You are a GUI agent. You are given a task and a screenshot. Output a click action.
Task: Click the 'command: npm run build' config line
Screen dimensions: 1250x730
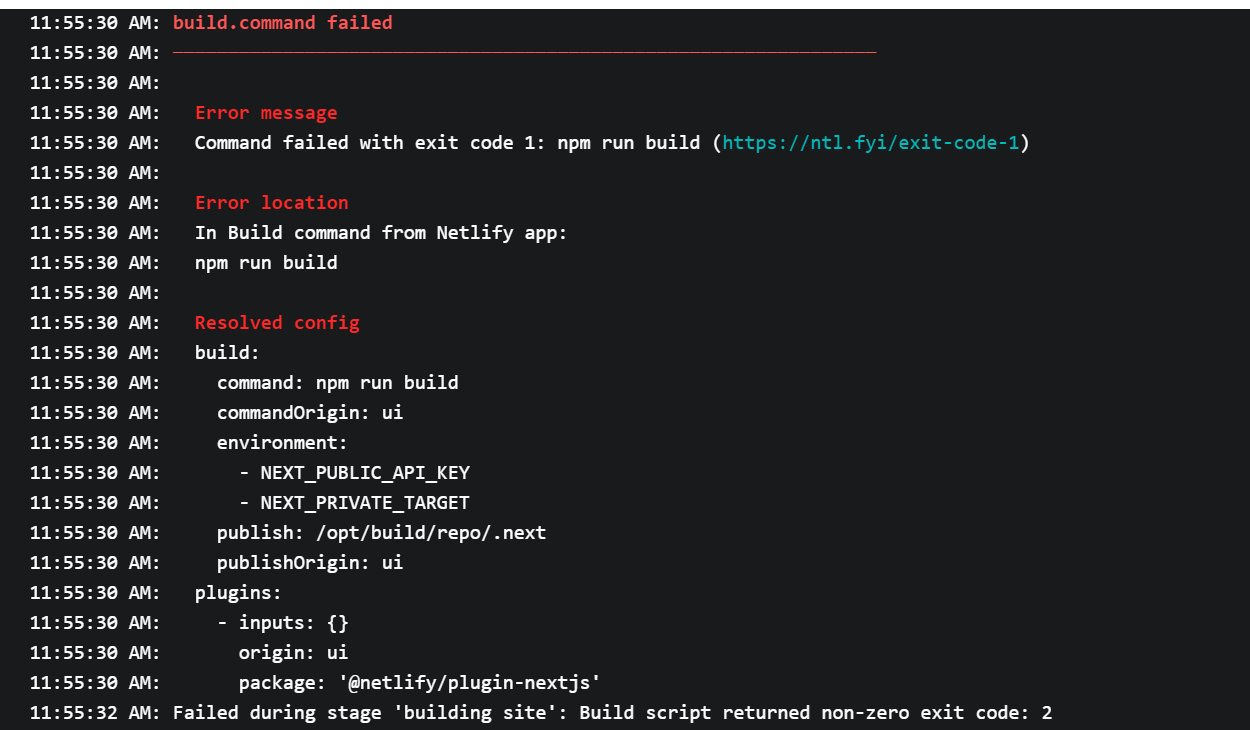pyautogui.click(x=338, y=382)
